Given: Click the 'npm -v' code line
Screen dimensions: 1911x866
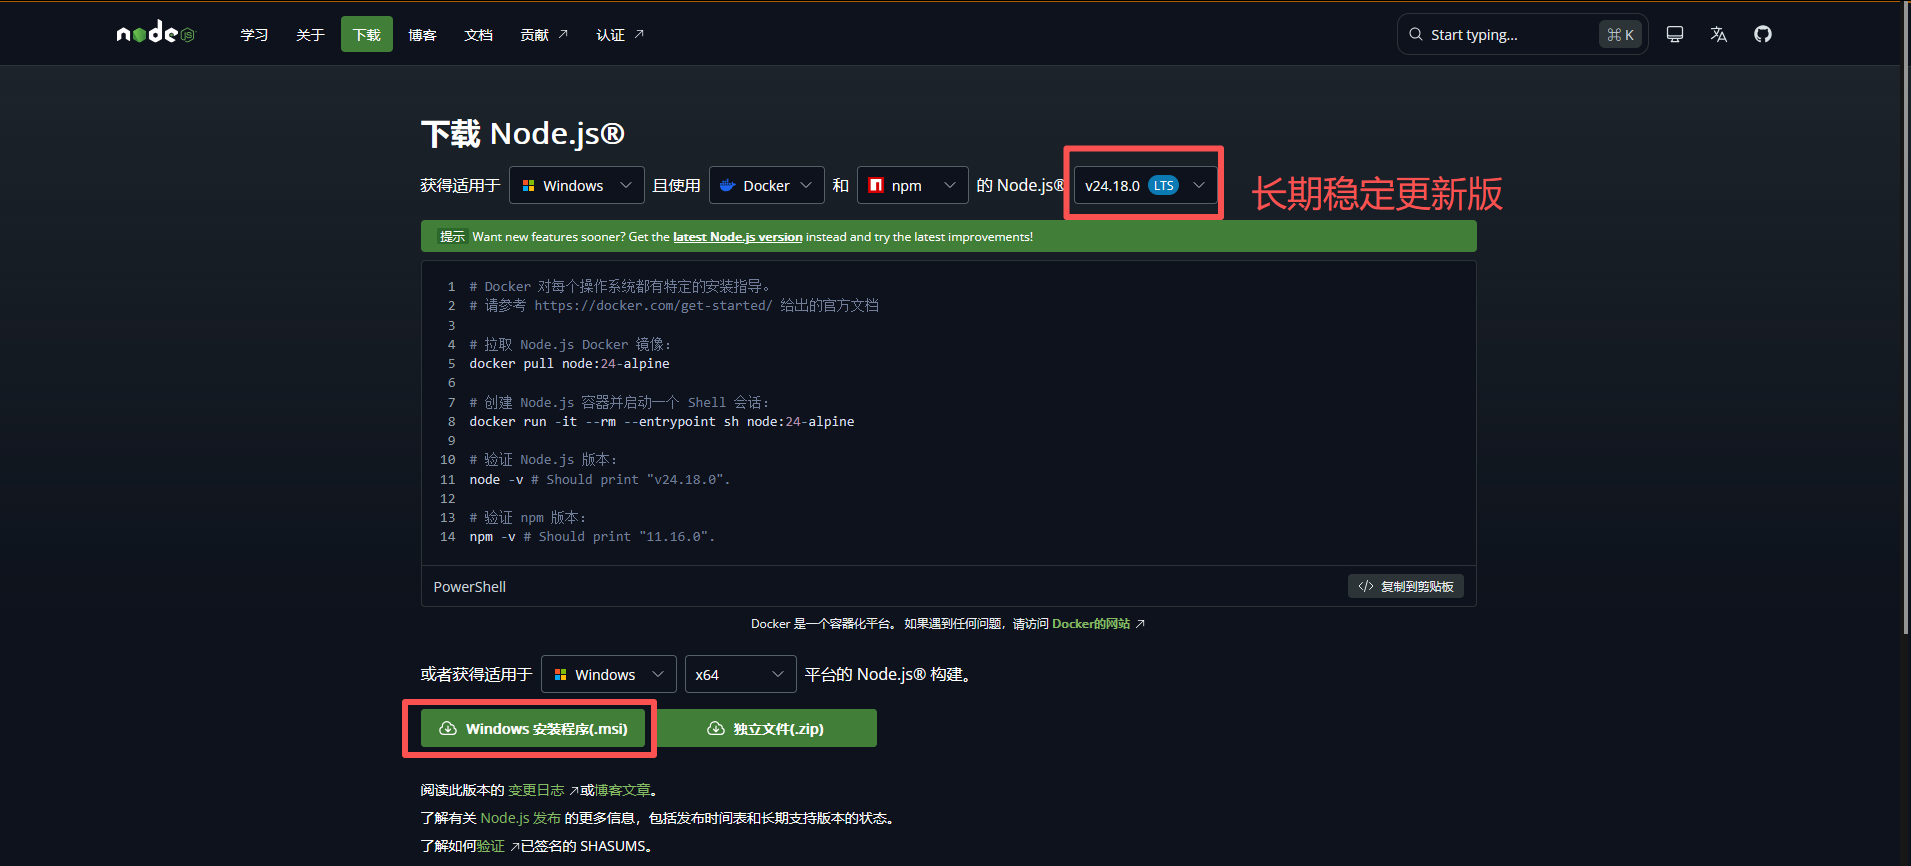Looking at the screenshot, I should 592,537.
